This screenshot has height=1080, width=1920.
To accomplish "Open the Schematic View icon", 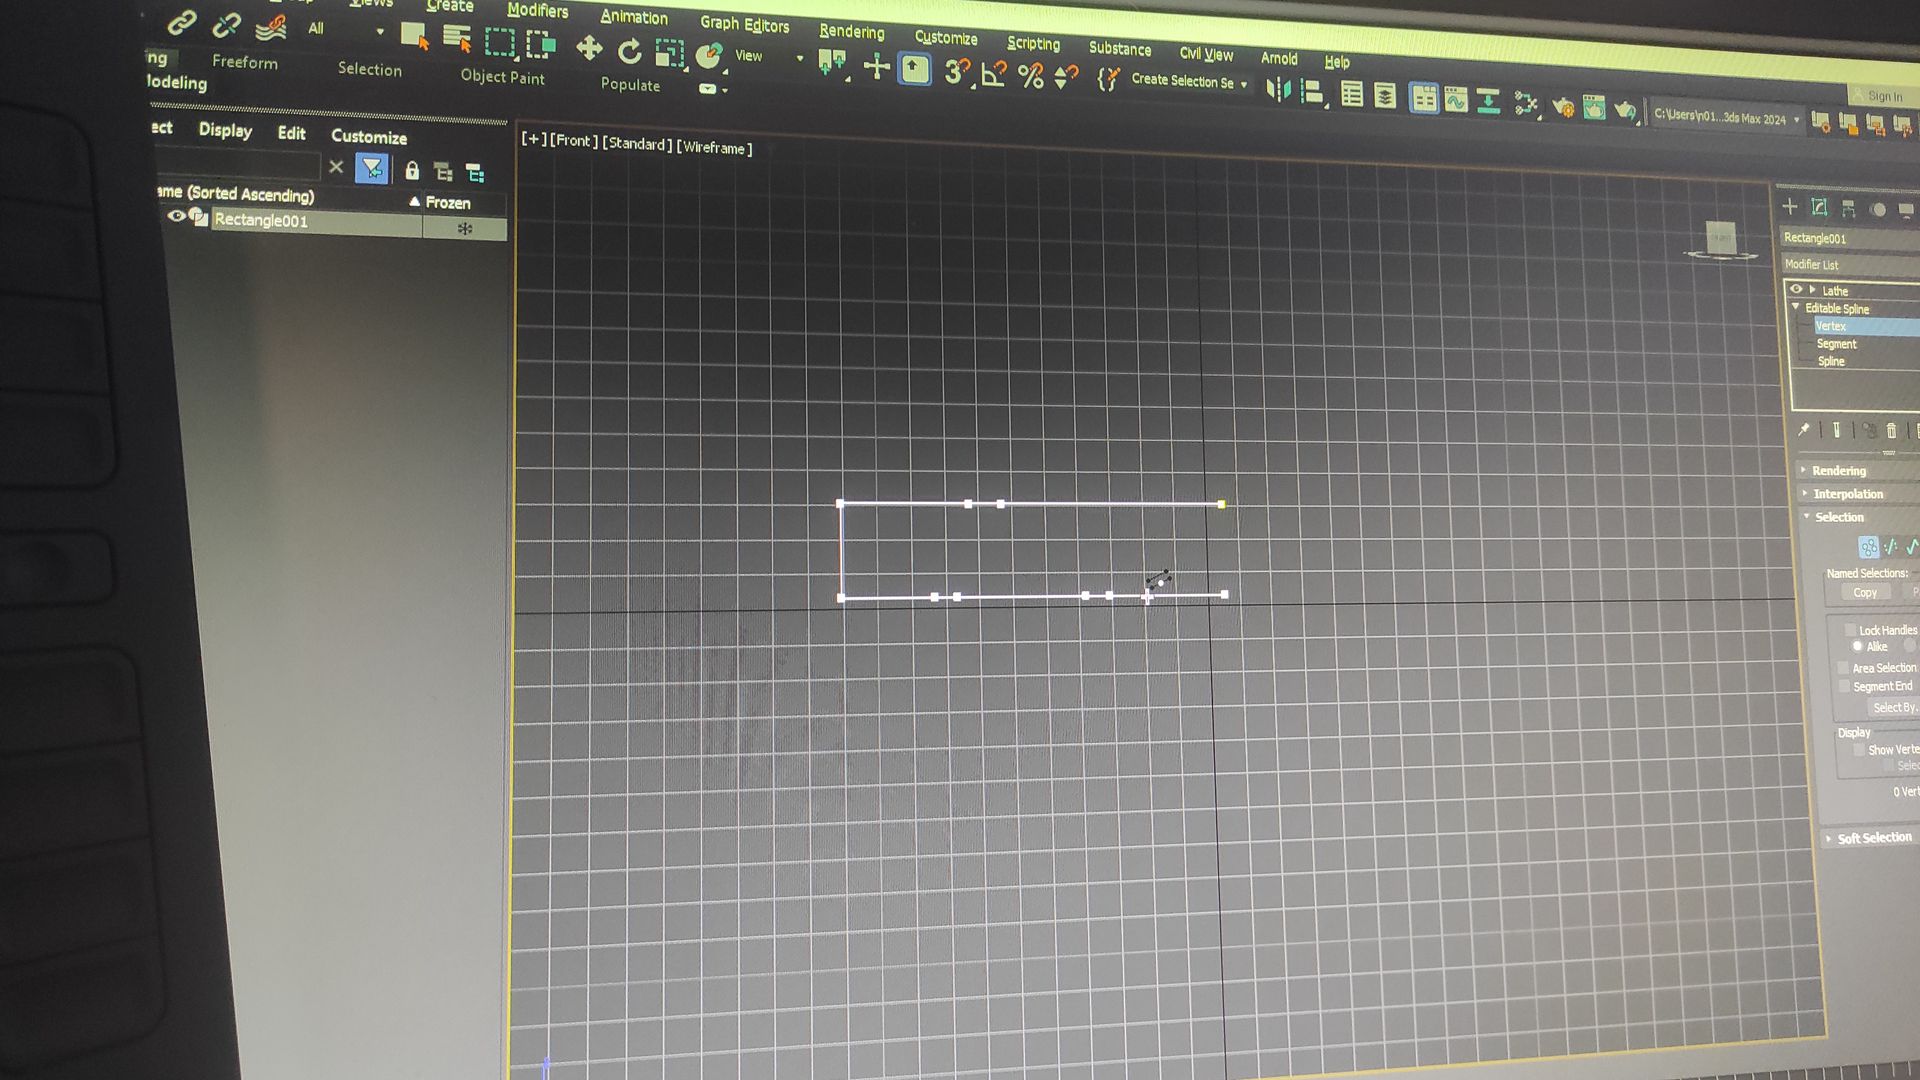I will [1488, 102].
